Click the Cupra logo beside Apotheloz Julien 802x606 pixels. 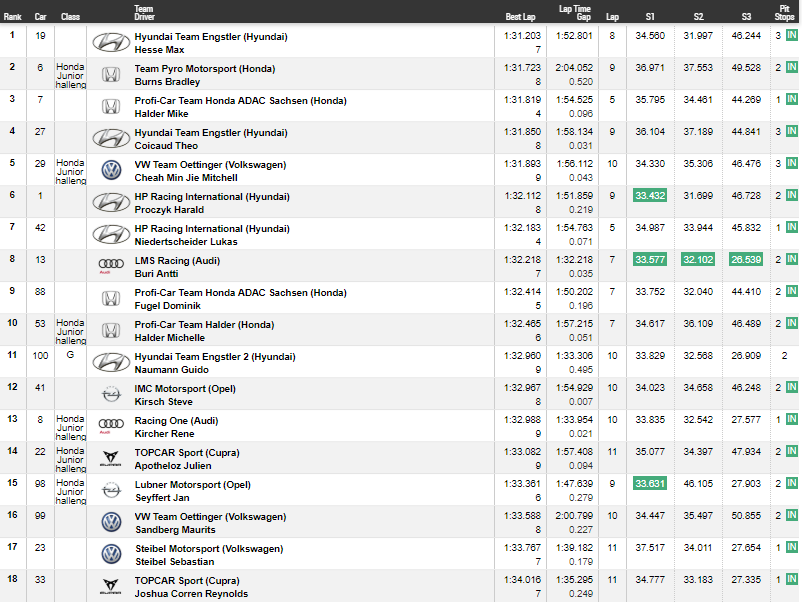coord(111,459)
